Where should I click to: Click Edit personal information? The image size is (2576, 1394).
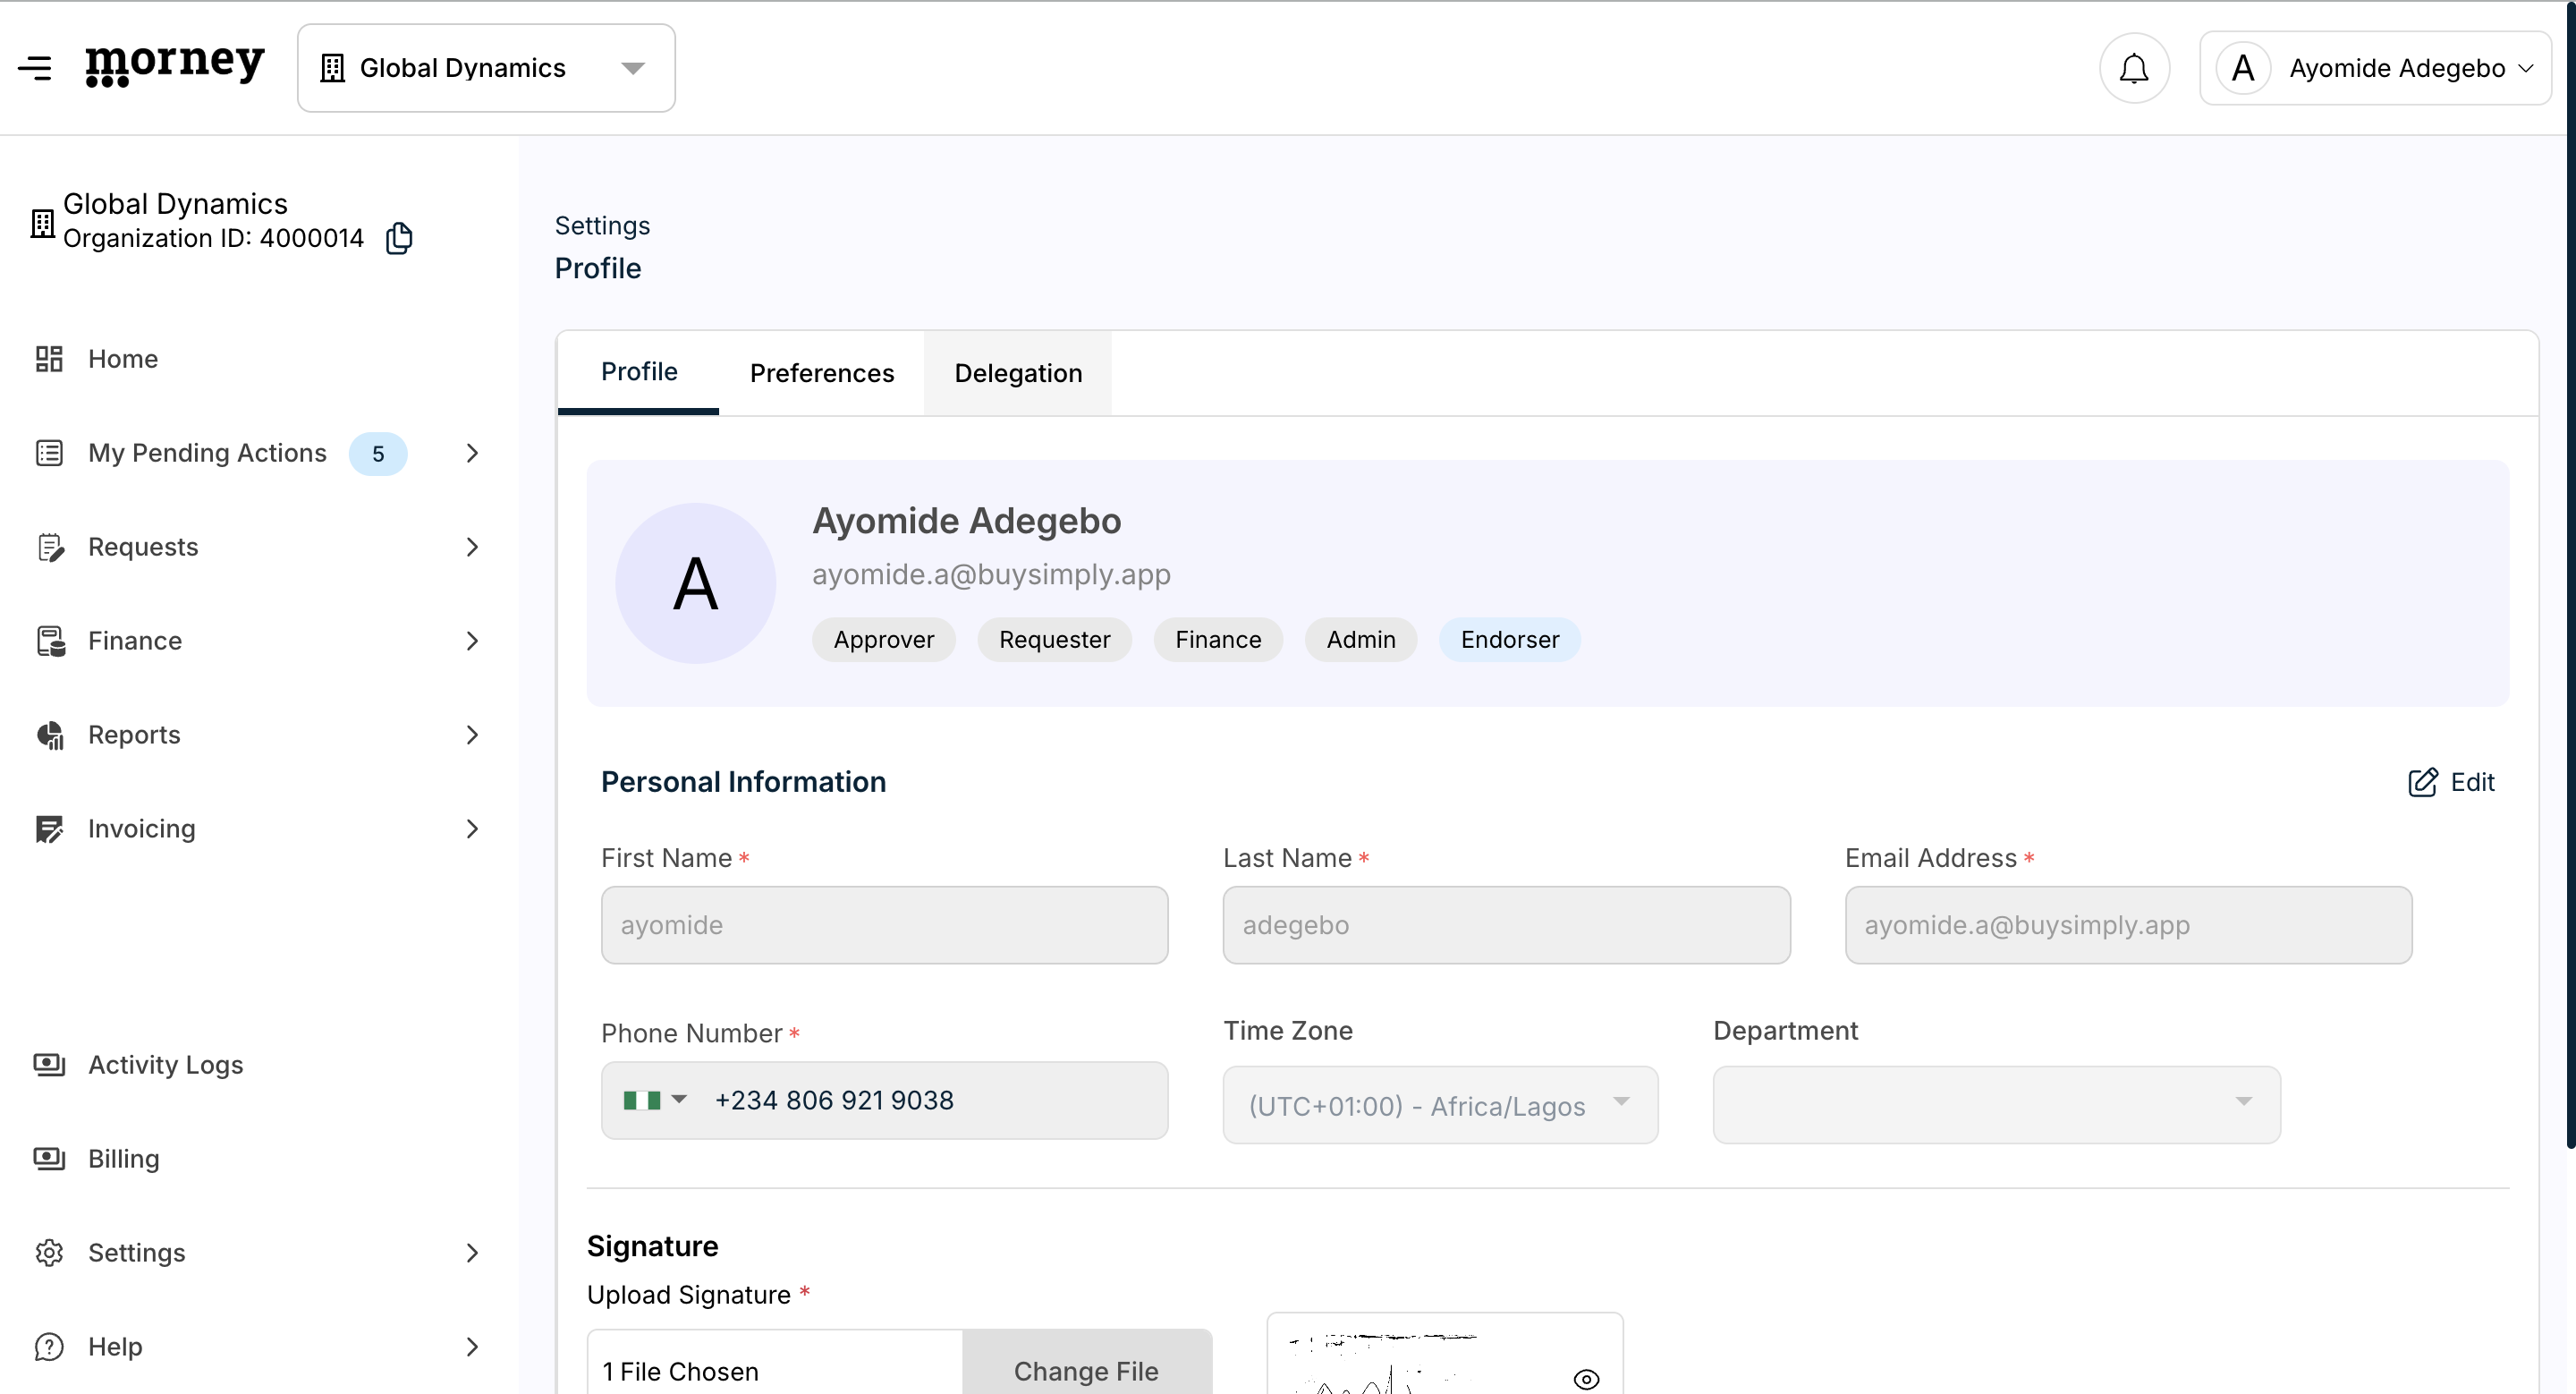[2451, 782]
